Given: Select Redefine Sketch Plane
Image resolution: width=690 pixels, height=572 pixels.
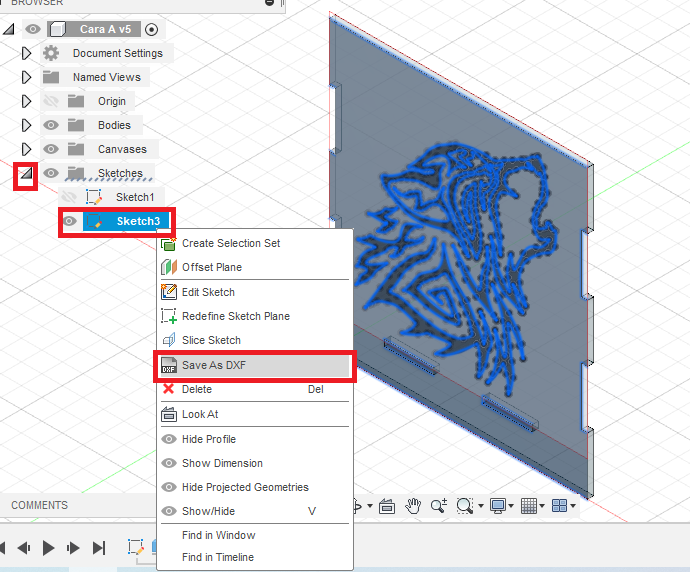Looking at the screenshot, I should pos(255,316).
